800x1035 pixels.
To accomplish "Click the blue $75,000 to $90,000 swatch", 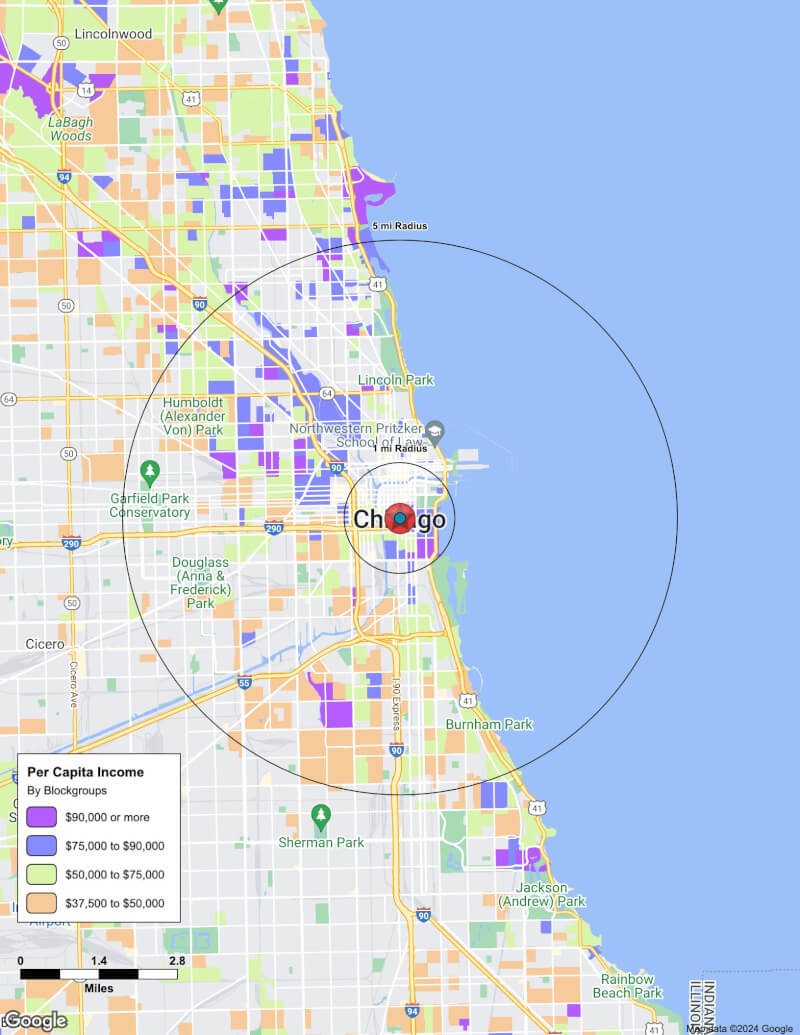I will [x=43, y=846].
